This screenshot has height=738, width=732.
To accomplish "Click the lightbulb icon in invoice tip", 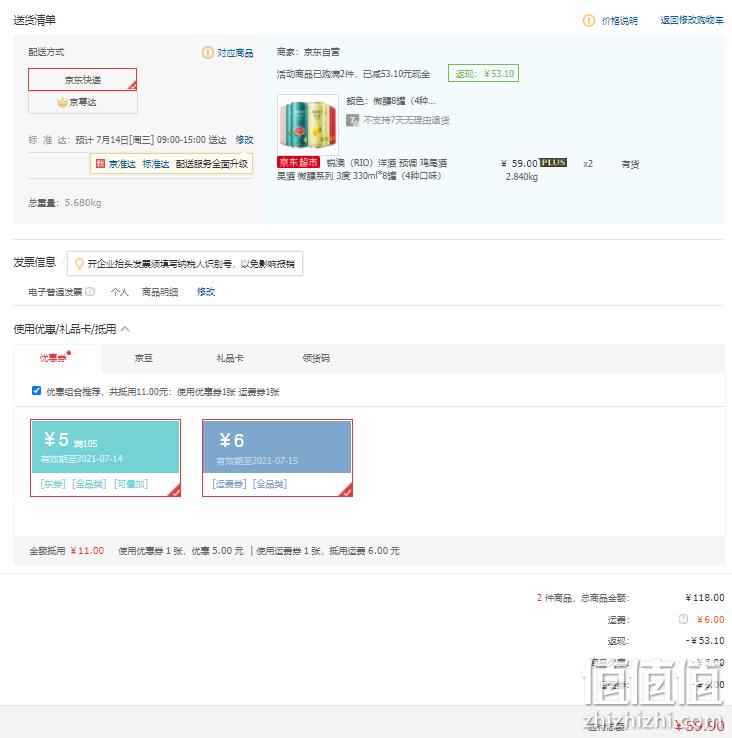I will point(79,264).
